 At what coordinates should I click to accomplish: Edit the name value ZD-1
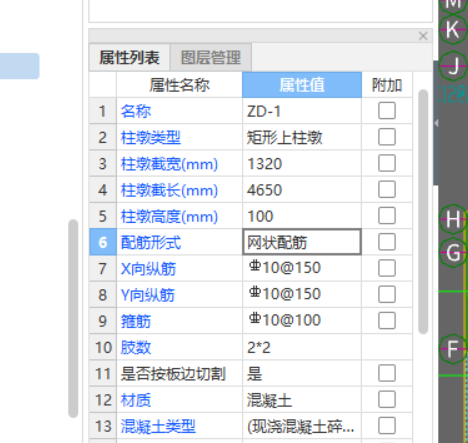(x=302, y=111)
